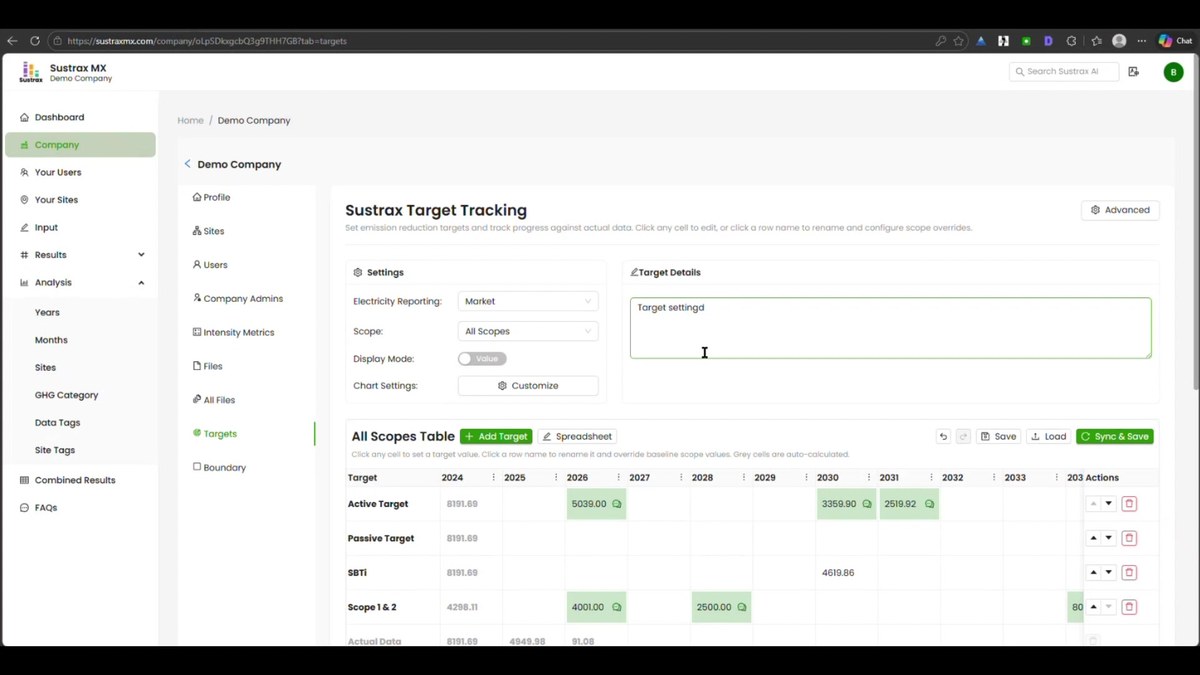Open Site Tags analysis
This screenshot has height=675, width=1200.
click(x=55, y=450)
